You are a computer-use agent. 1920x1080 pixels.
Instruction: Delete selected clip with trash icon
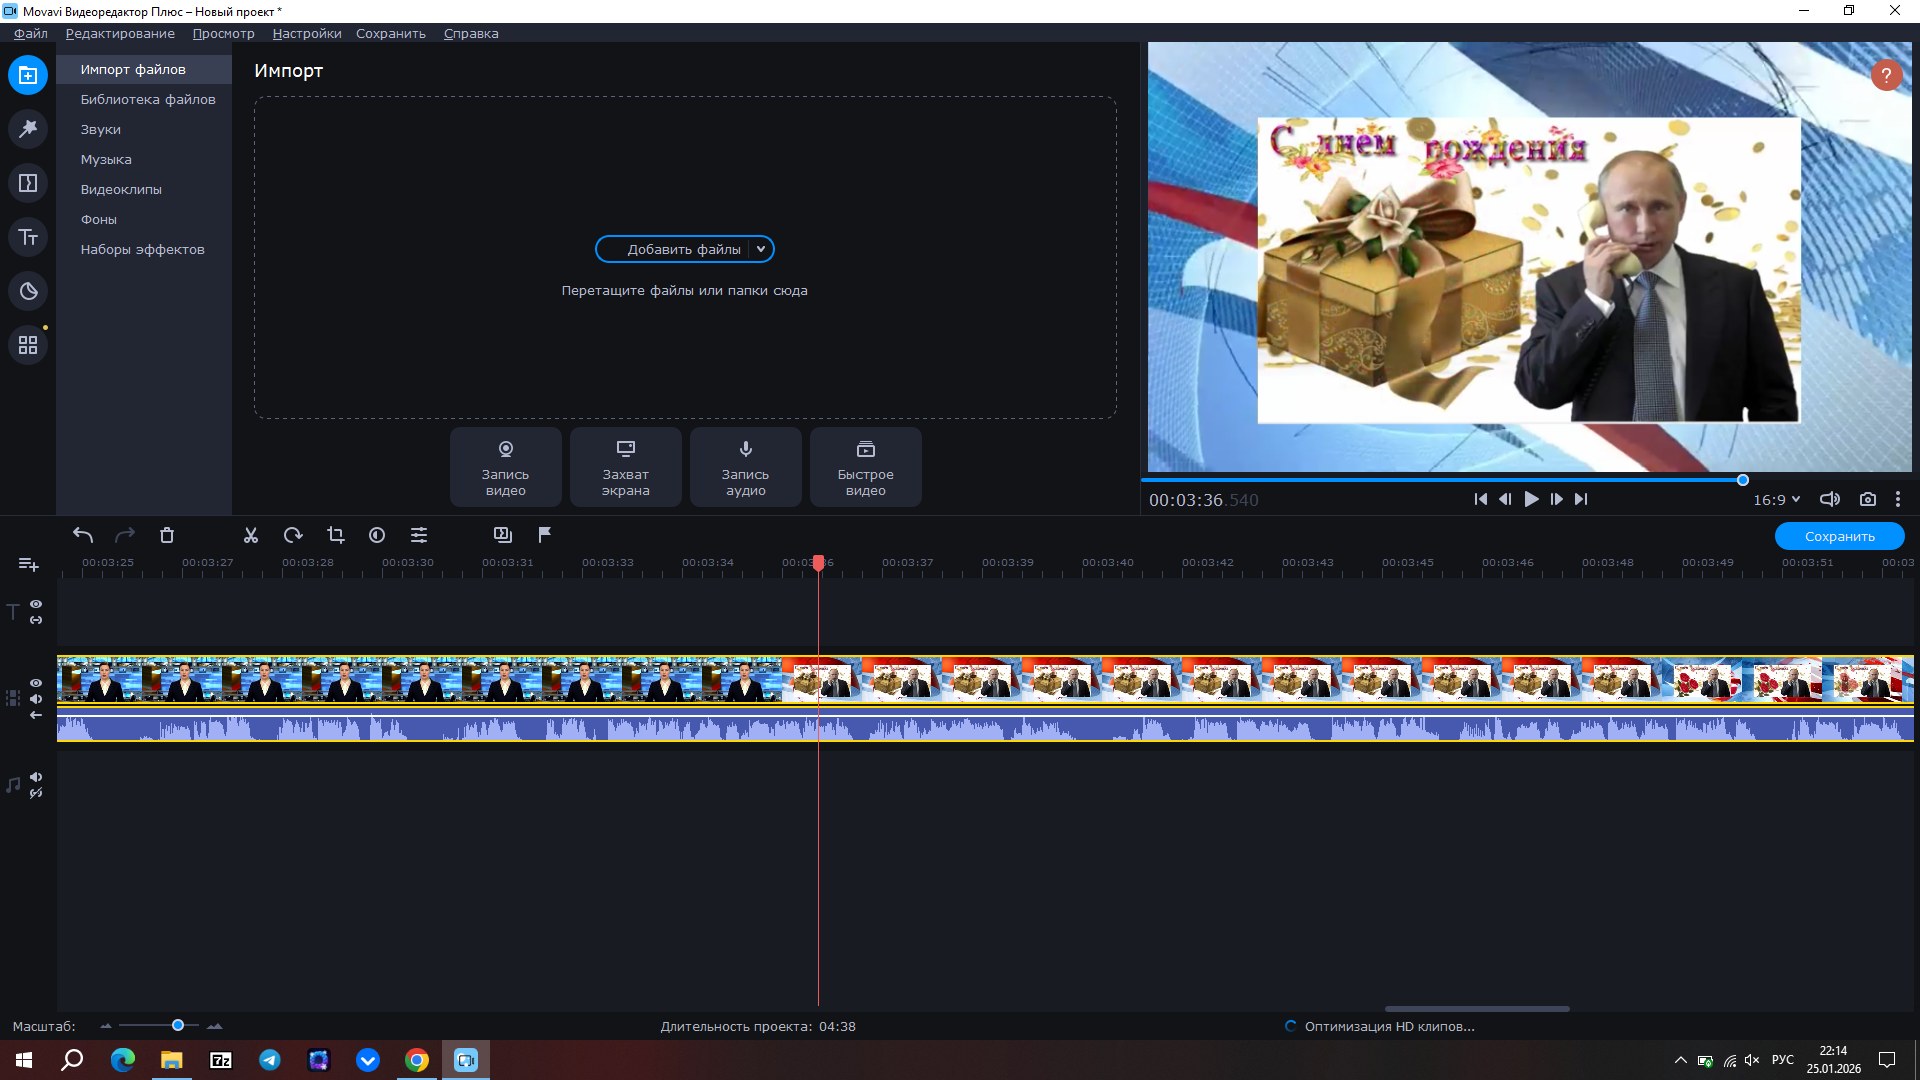(167, 535)
